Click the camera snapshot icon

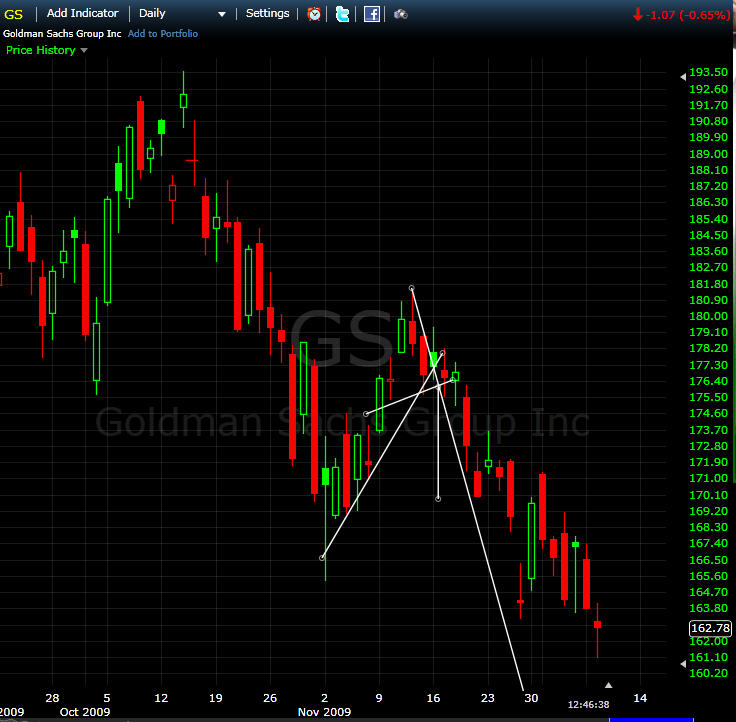click(x=400, y=15)
